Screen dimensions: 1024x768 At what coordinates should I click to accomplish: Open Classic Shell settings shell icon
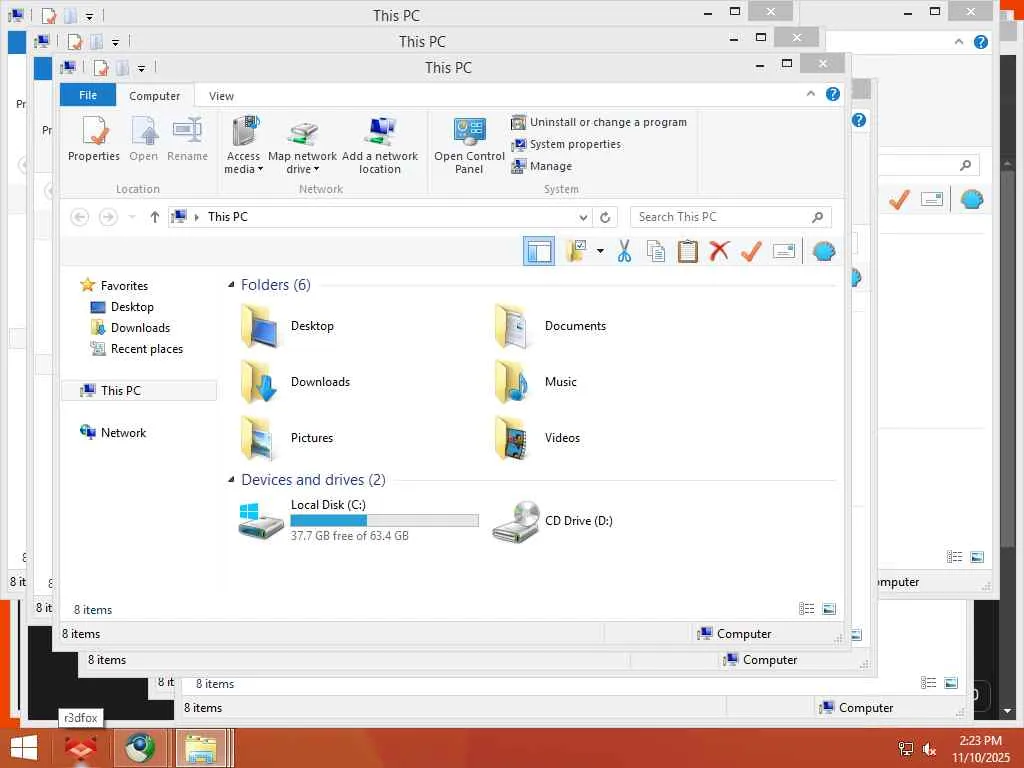point(824,251)
